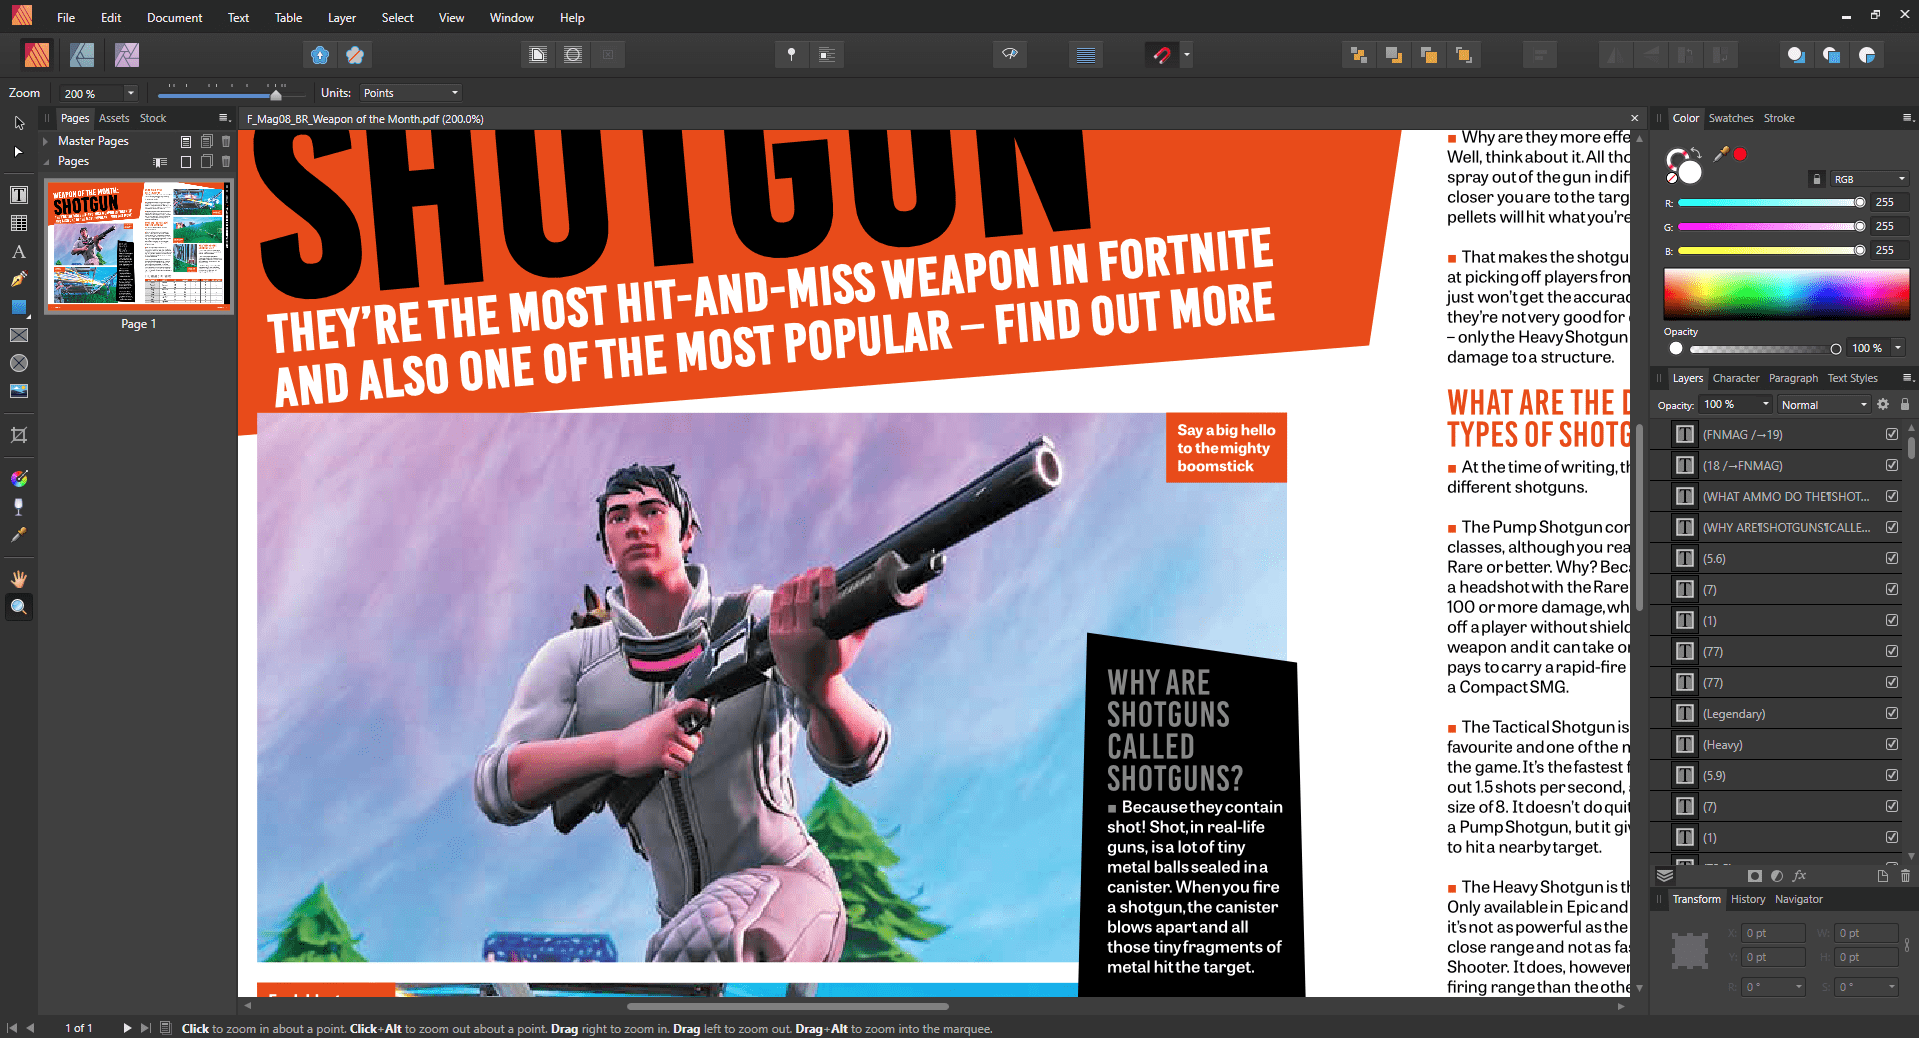
Task: Switch to the Designer persona
Action: (x=82, y=55)
